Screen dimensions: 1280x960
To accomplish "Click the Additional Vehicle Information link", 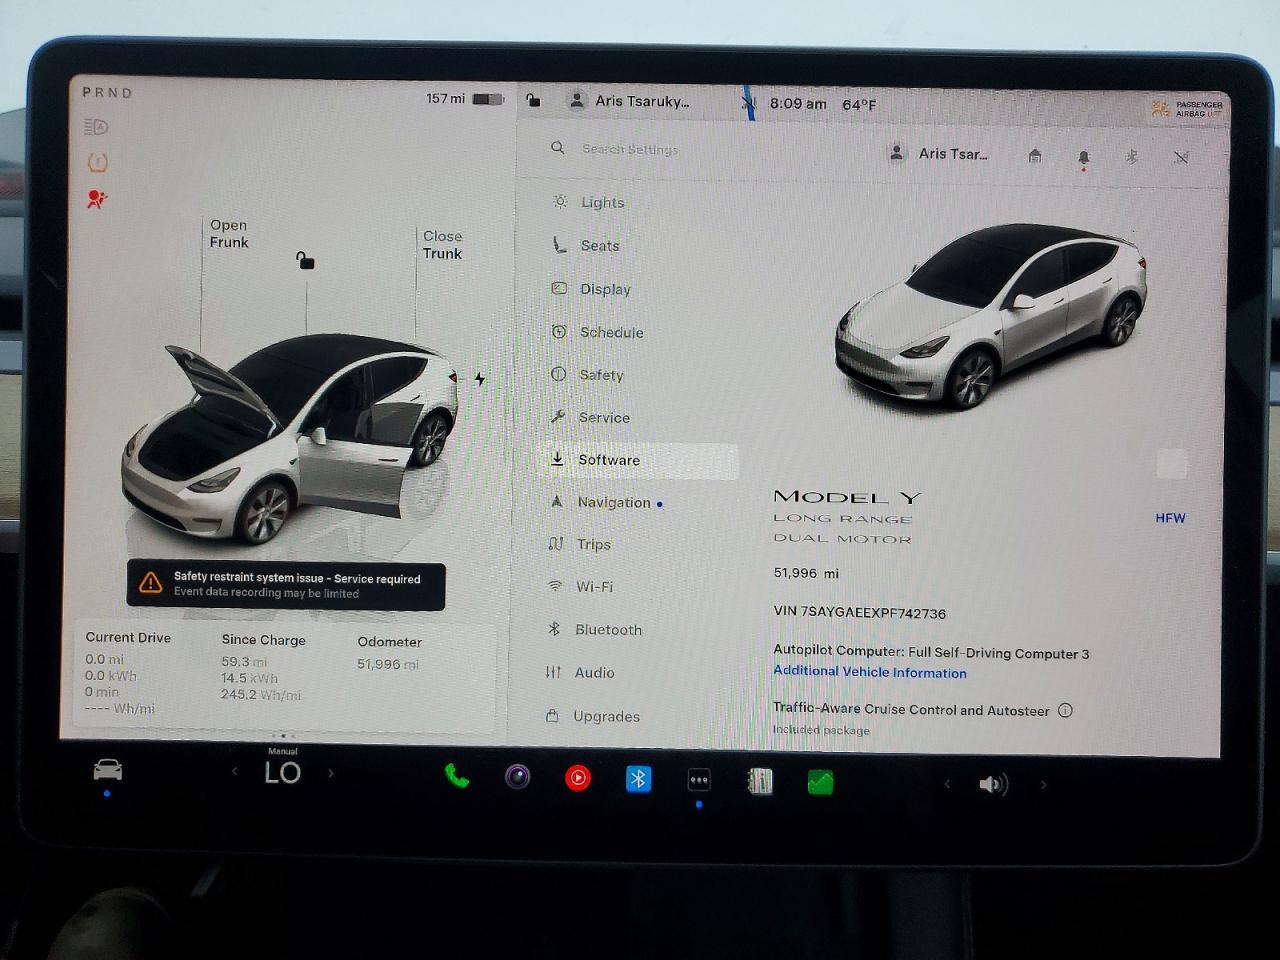I will pos(870,672).
